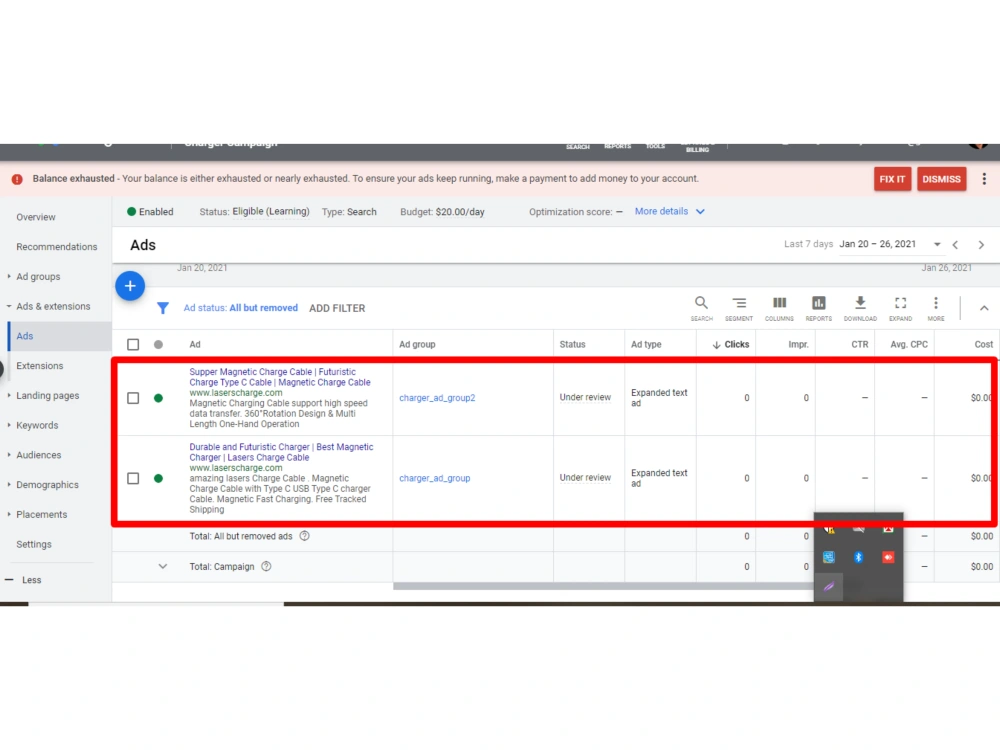This screenshot has height=750, width=1000.
Task: Open the charger_ad_group2 link
Action: pos(437,398)
